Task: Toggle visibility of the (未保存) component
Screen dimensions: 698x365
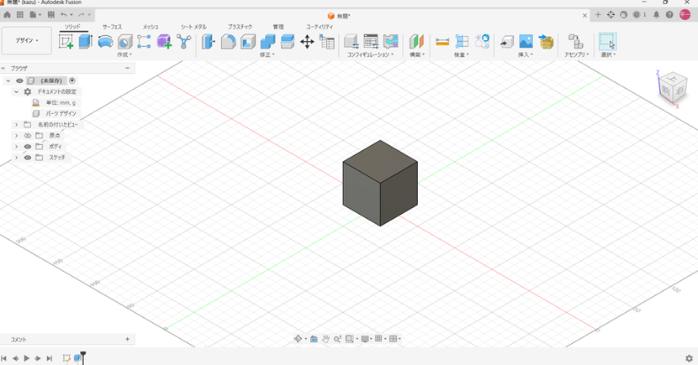Action: [x=20, y=81]
